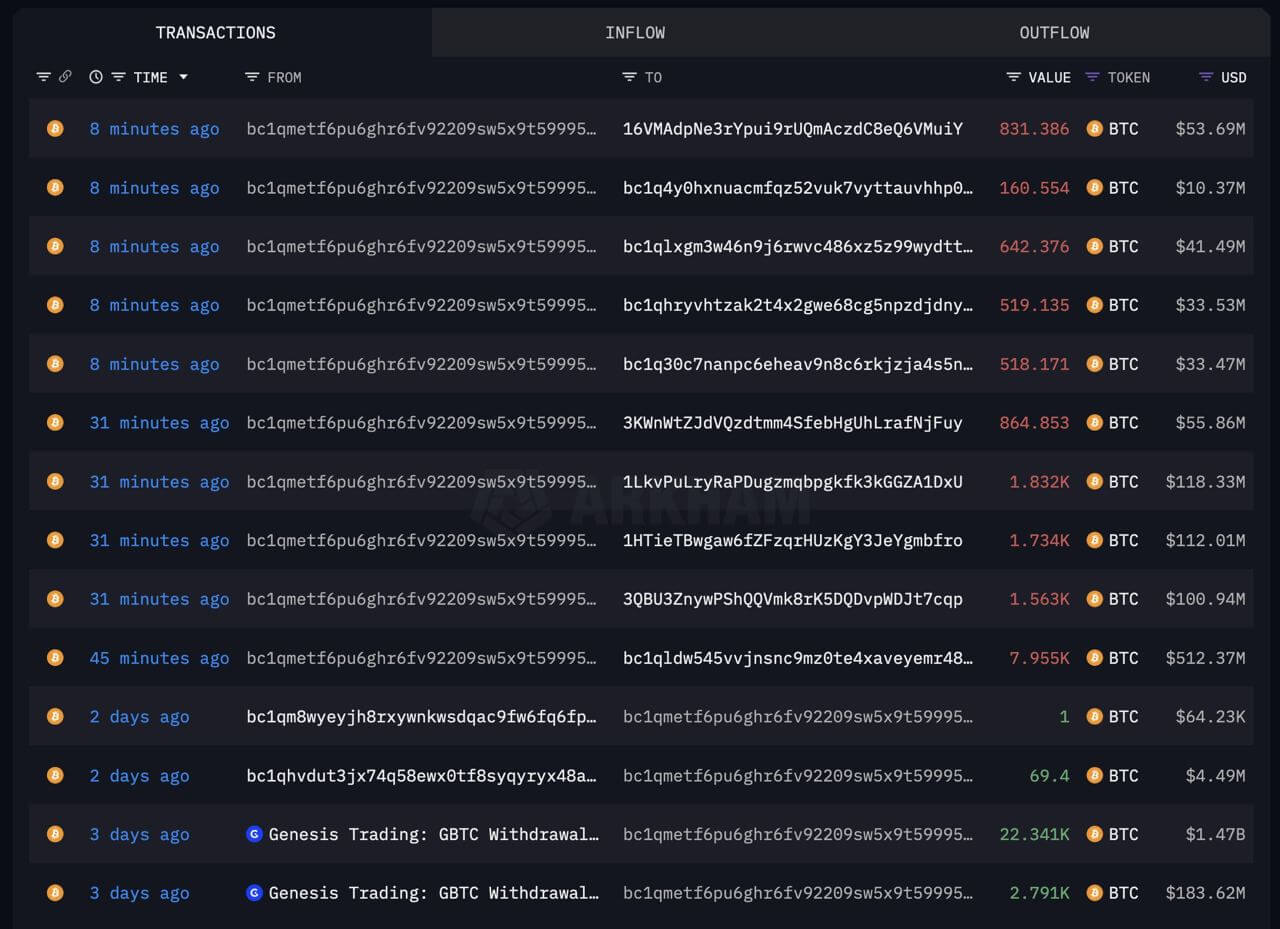
Task: Select the TRANSACTIONS tab
Action: pos(216,33)
